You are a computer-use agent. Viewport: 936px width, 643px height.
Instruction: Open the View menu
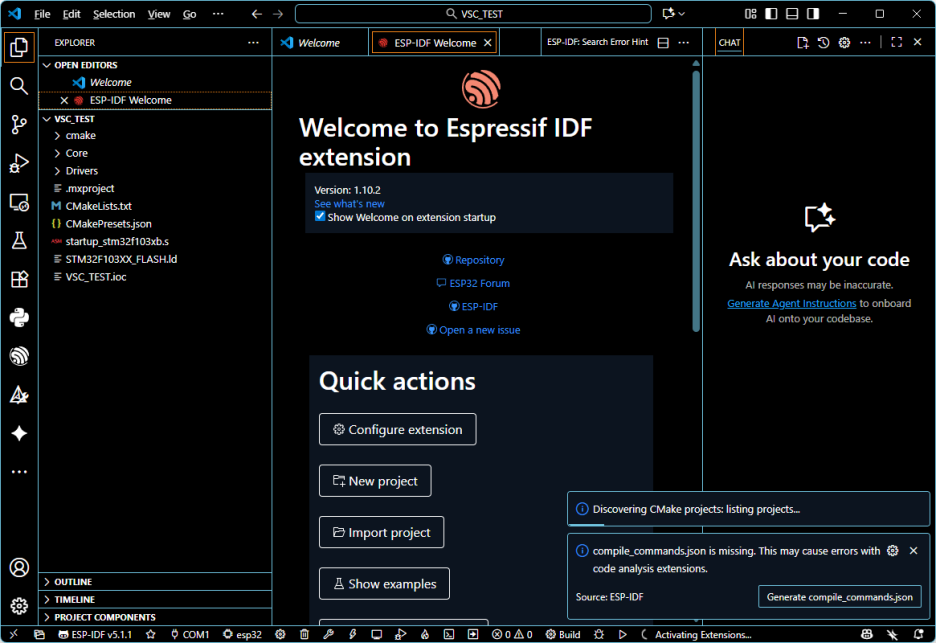[x=159, y=14]
